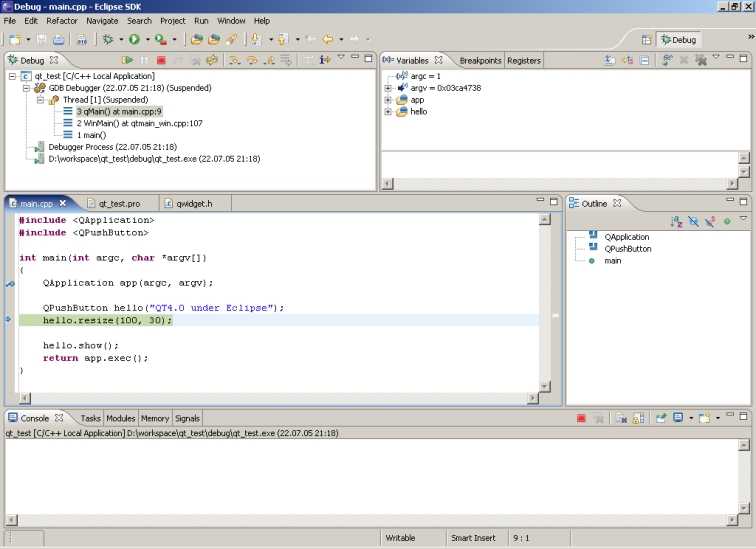Open the Outline view menu triangle
Screen dimensions: 756x549
[x=743, y=218]
